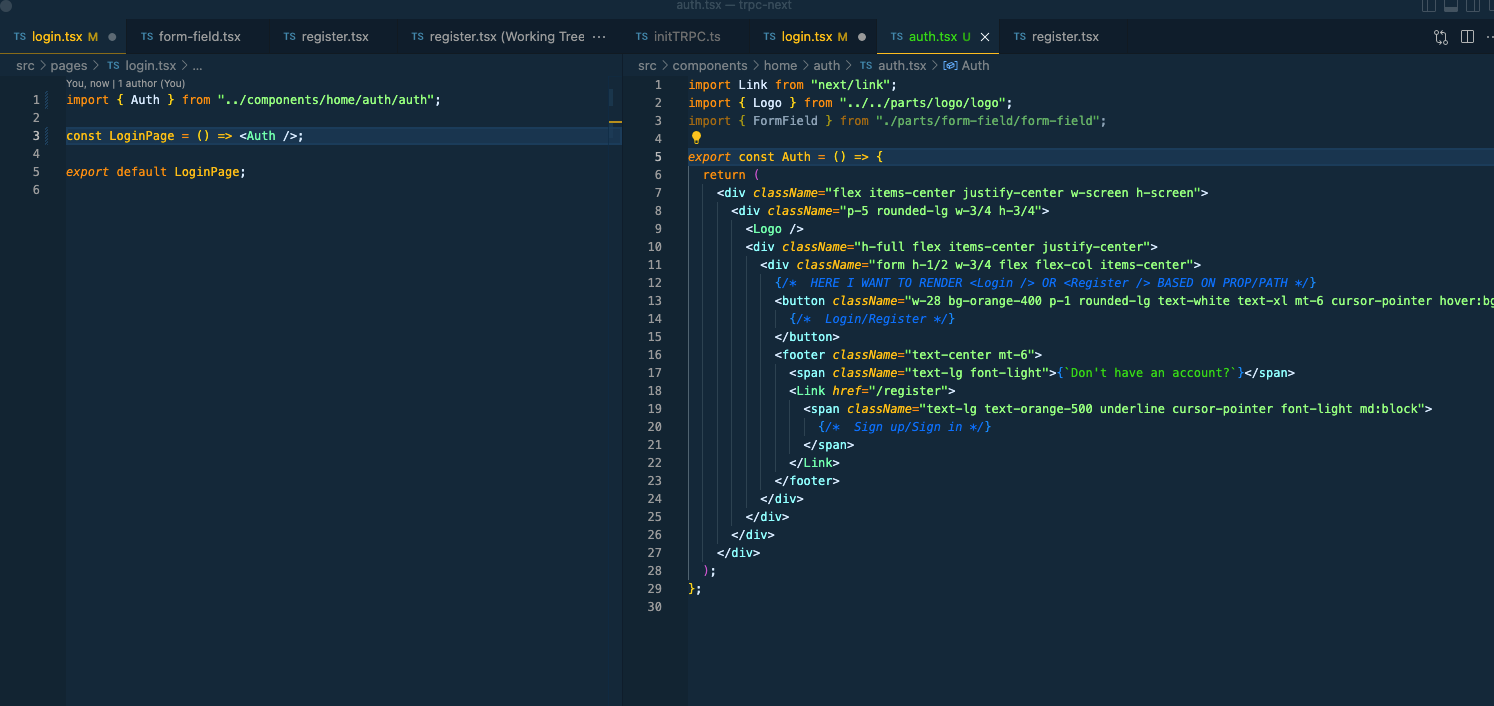
Task: Open changes compare icon in right editor
Action: pos(1440,37)
